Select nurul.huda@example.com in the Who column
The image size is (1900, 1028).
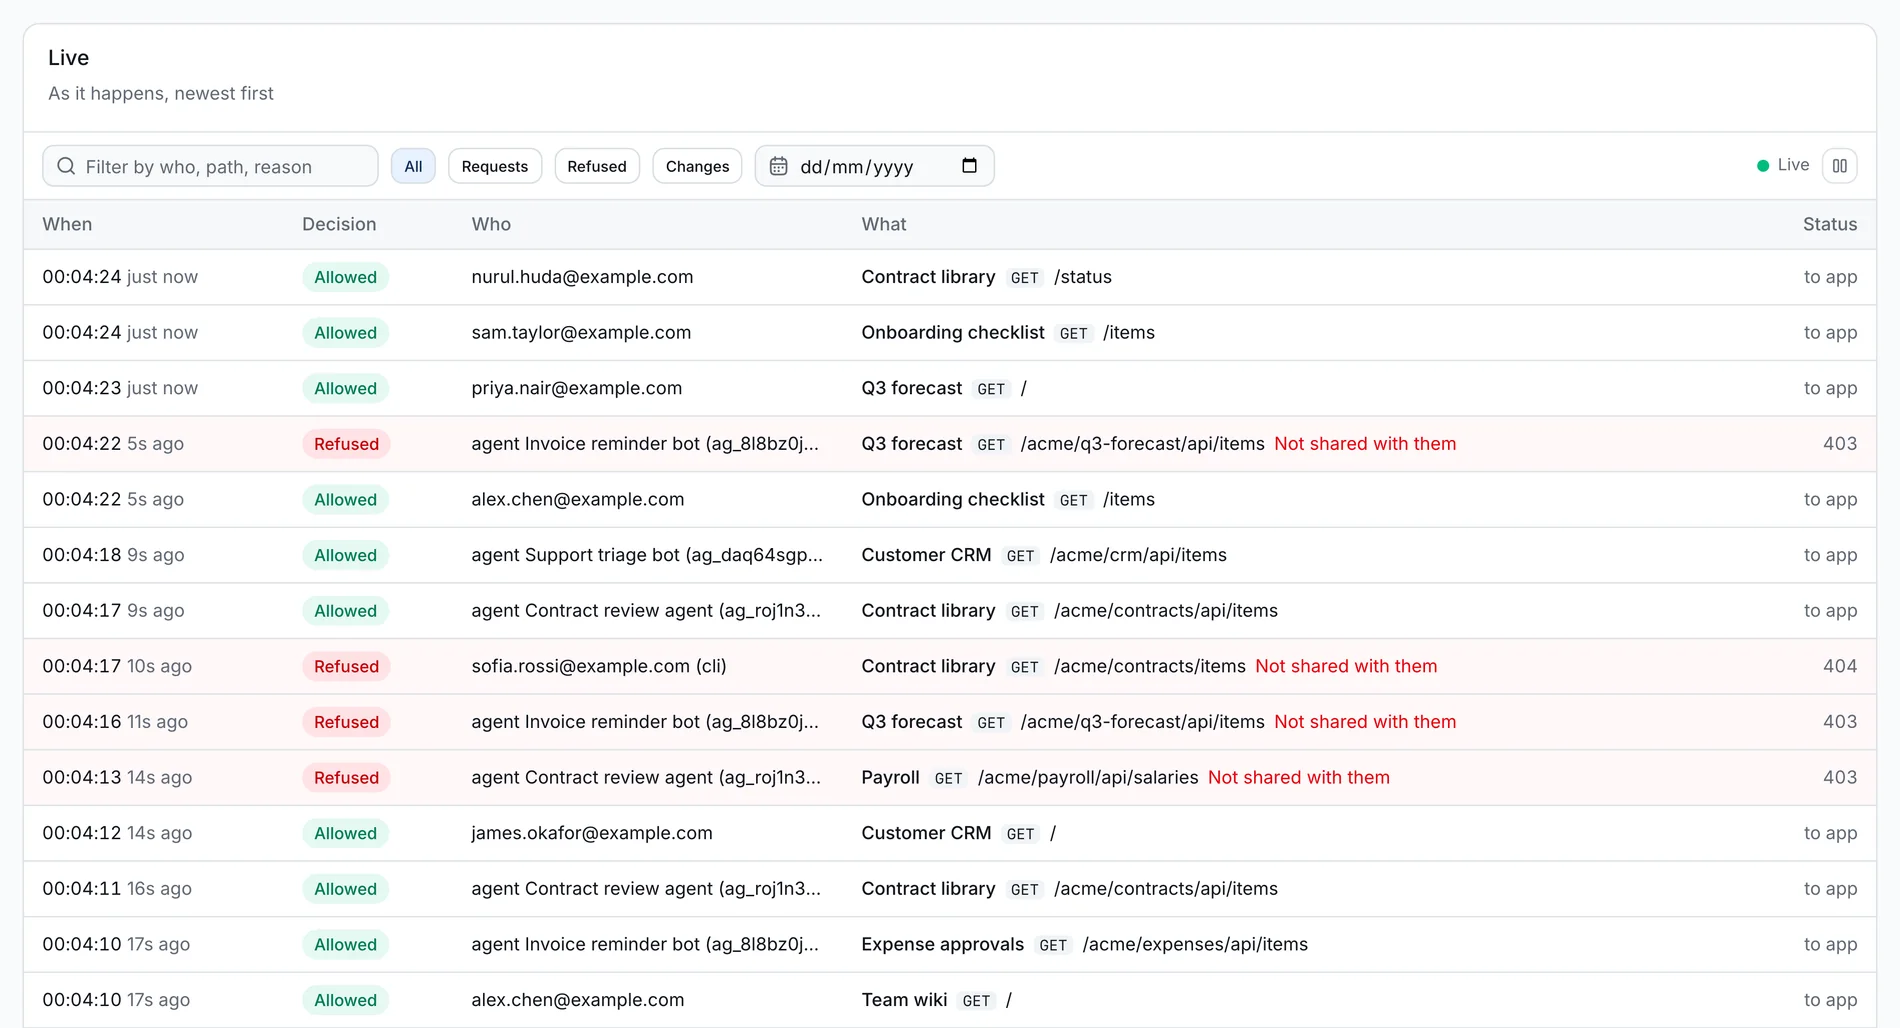[x=582, y=277]
